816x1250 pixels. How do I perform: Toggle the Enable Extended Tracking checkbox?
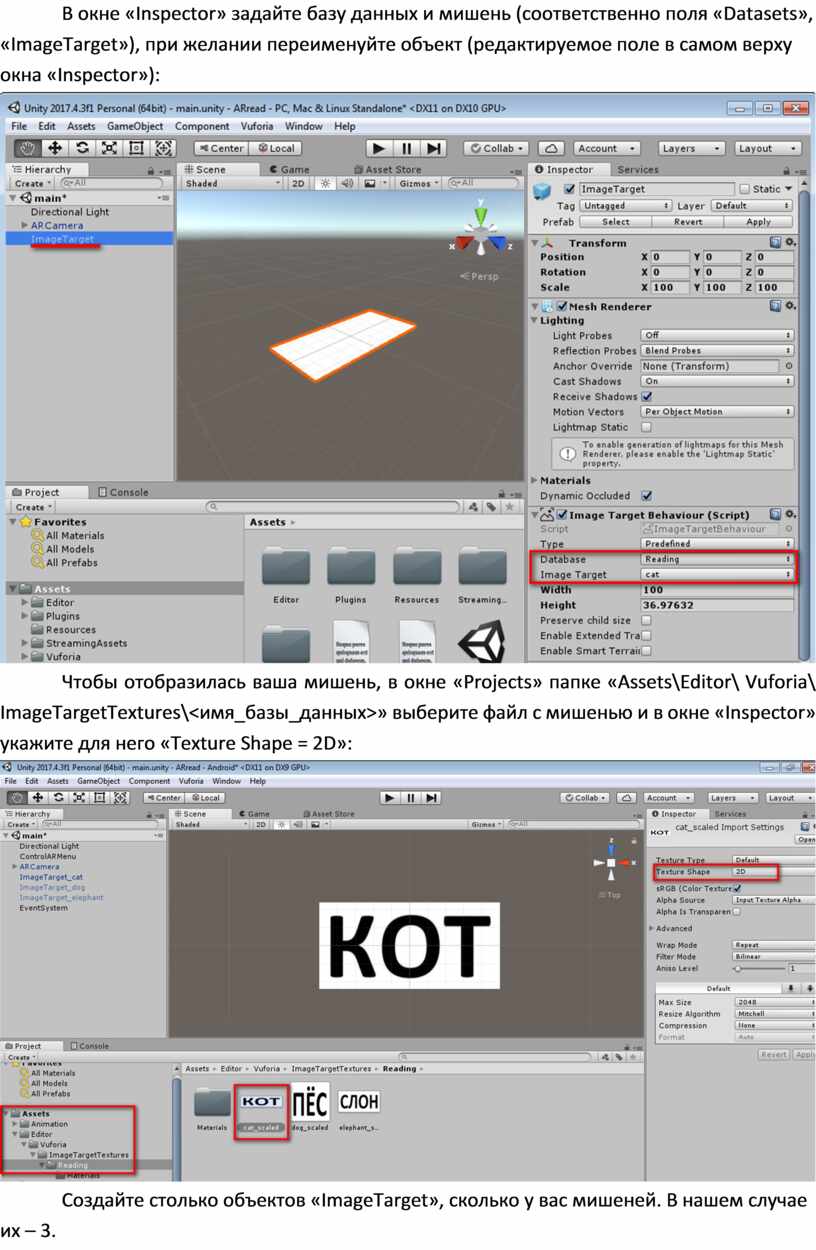coord(646,636)
